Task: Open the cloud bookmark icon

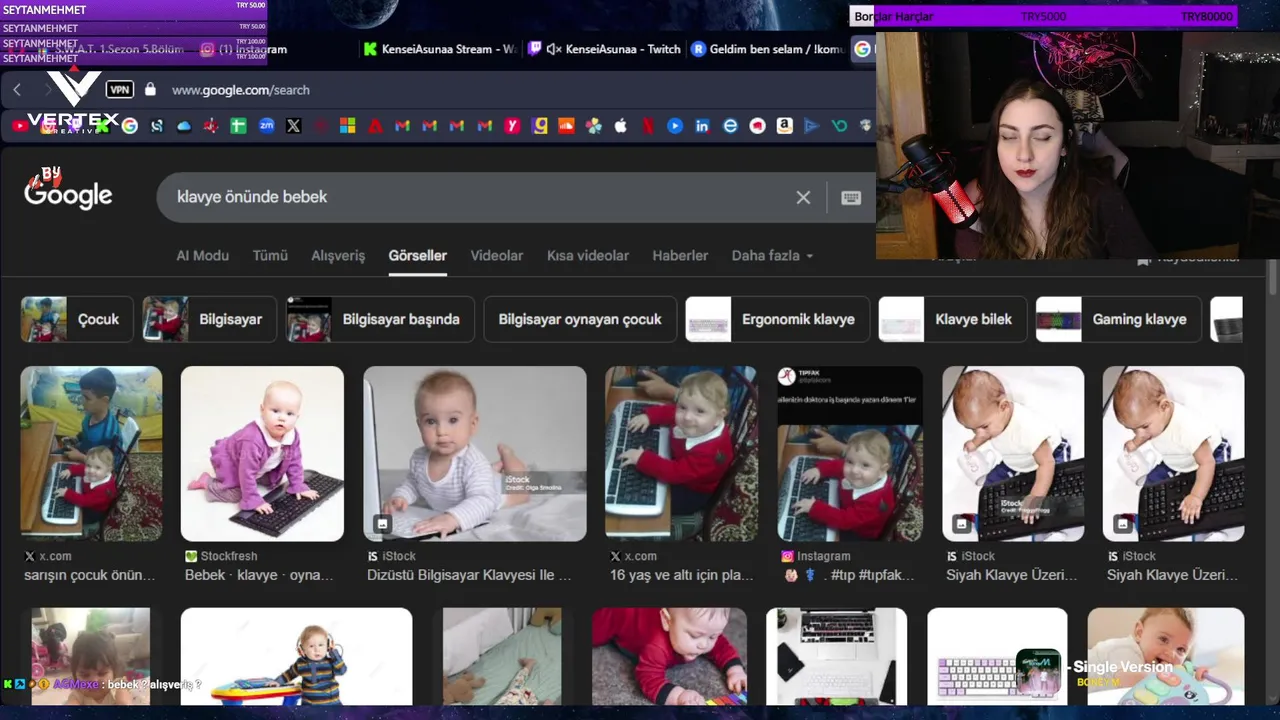Action: [x=184, y=126]
